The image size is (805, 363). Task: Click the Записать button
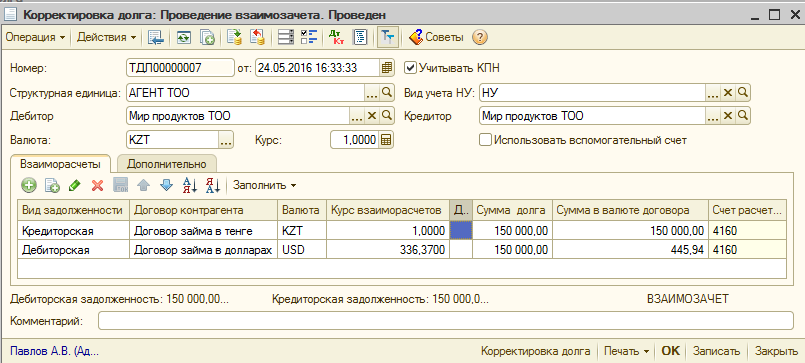point(717,351)
